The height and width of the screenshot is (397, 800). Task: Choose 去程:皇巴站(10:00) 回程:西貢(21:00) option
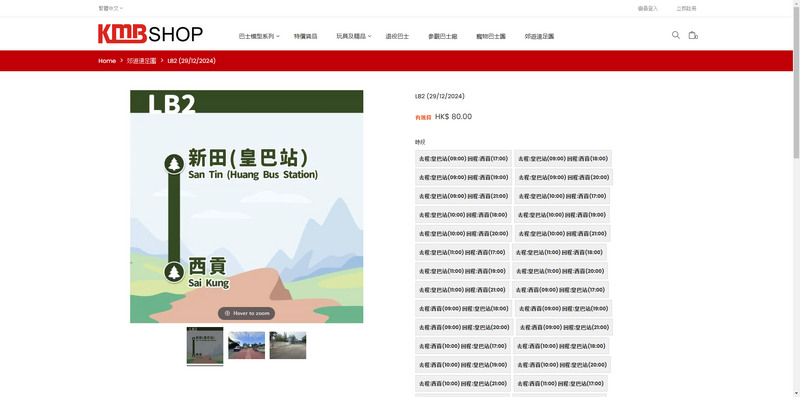(x=562, y=234)
